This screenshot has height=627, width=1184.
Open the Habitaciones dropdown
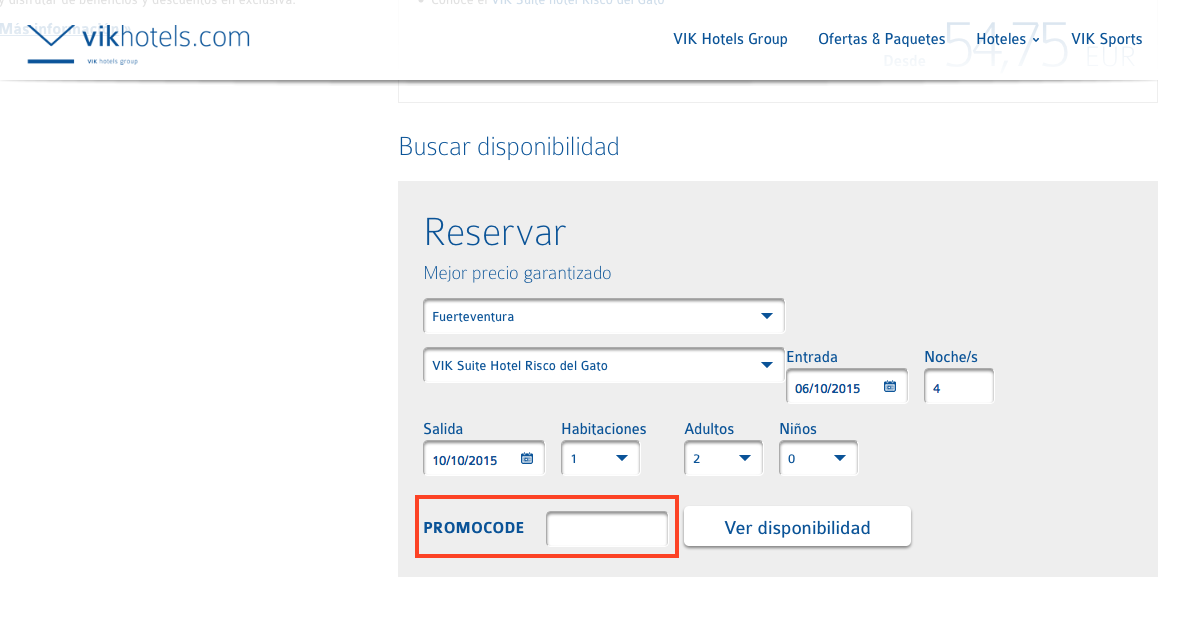tap(600, 459)
